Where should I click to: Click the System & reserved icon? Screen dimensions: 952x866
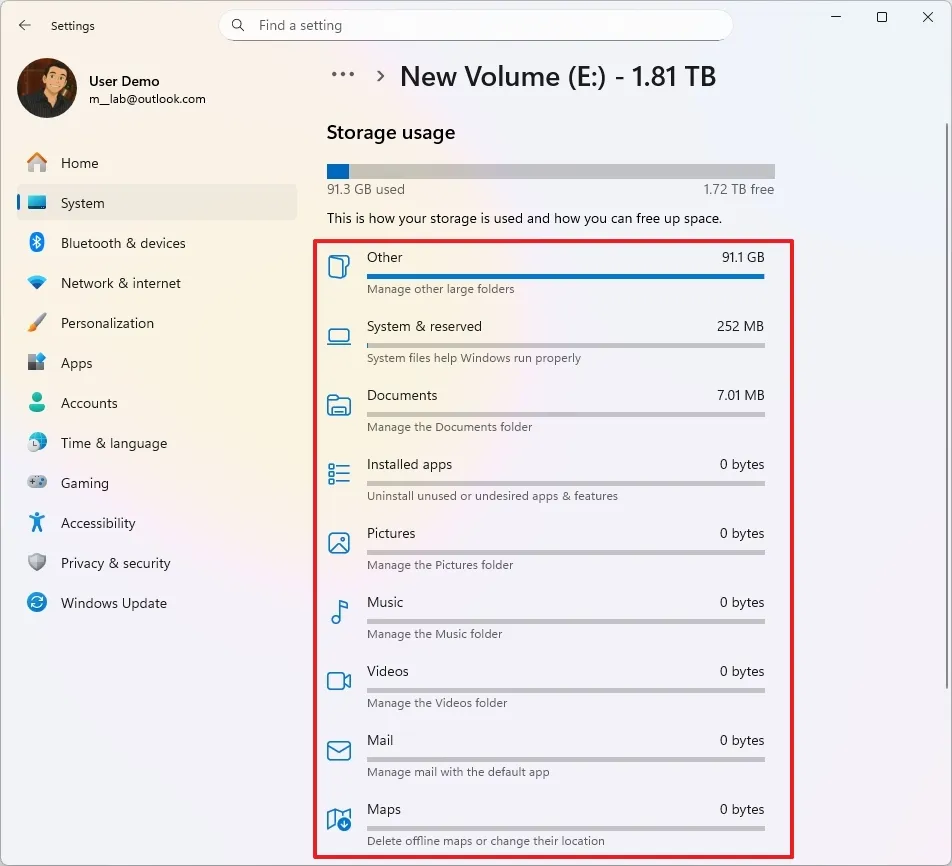340,334
